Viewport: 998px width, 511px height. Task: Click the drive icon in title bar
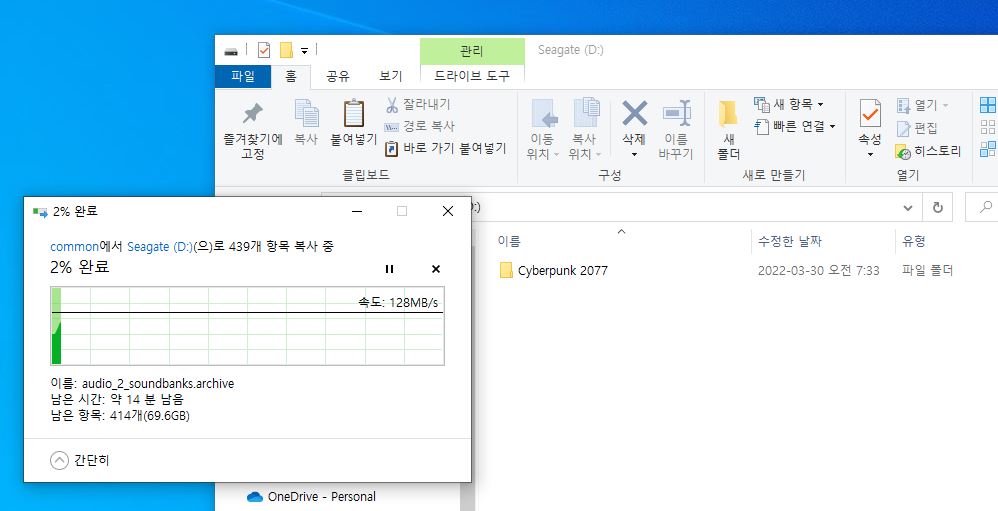click(230, 51)
